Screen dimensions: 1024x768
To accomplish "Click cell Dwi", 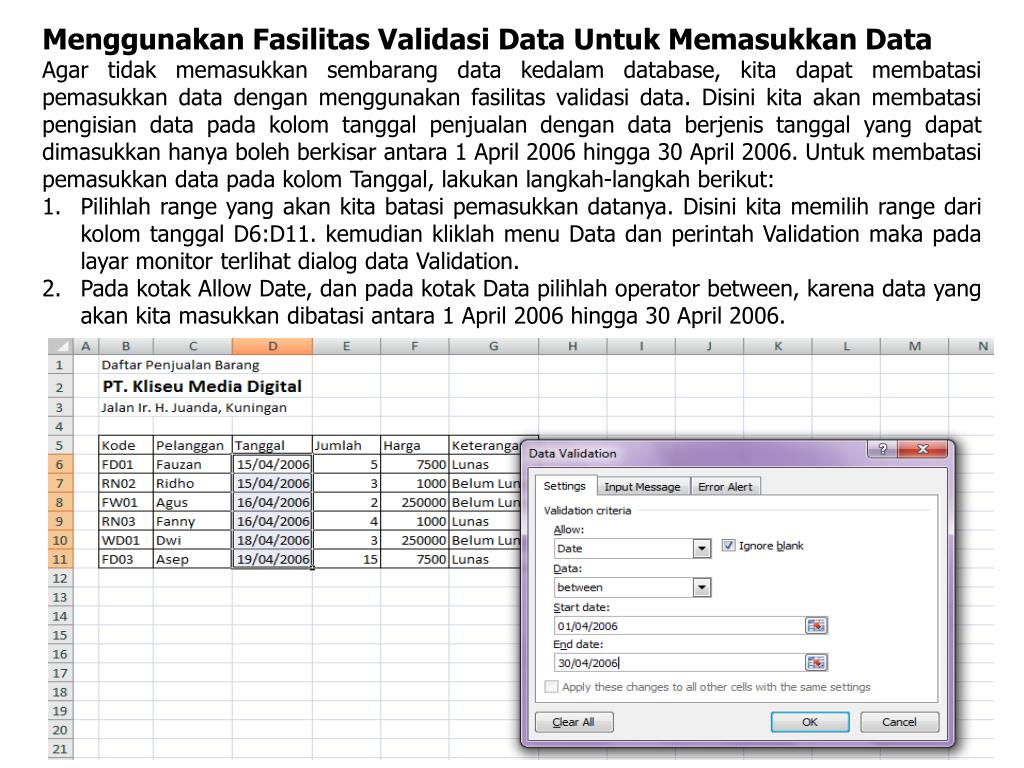I will pyautogui.click(x=193, y=540).
